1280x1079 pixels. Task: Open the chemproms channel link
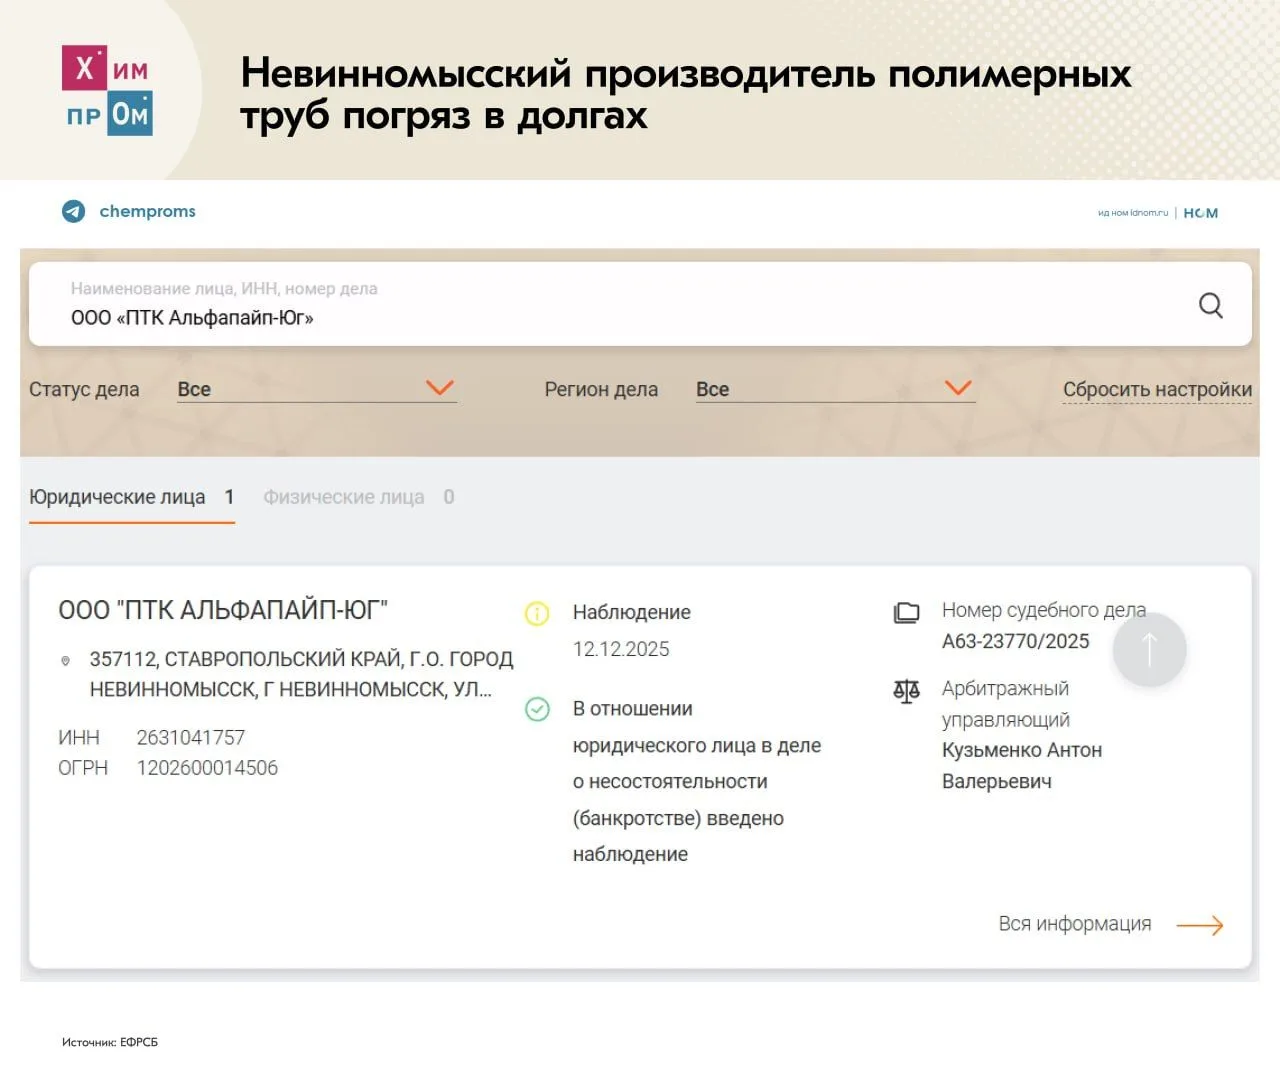click(147, 211)
